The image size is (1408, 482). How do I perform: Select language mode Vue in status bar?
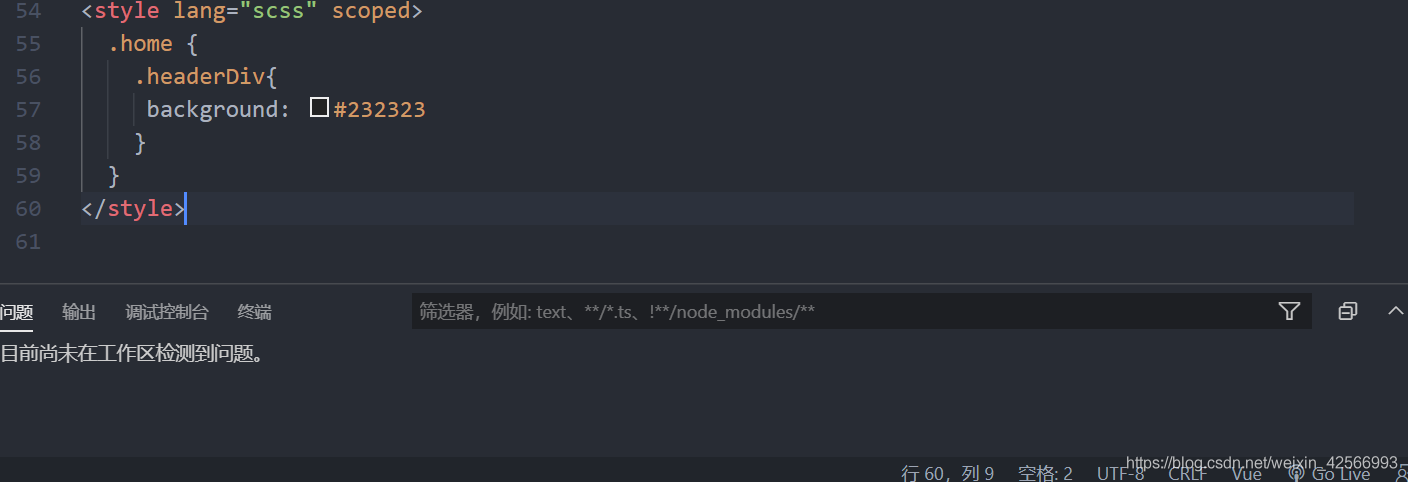[x=1246, y=473]
